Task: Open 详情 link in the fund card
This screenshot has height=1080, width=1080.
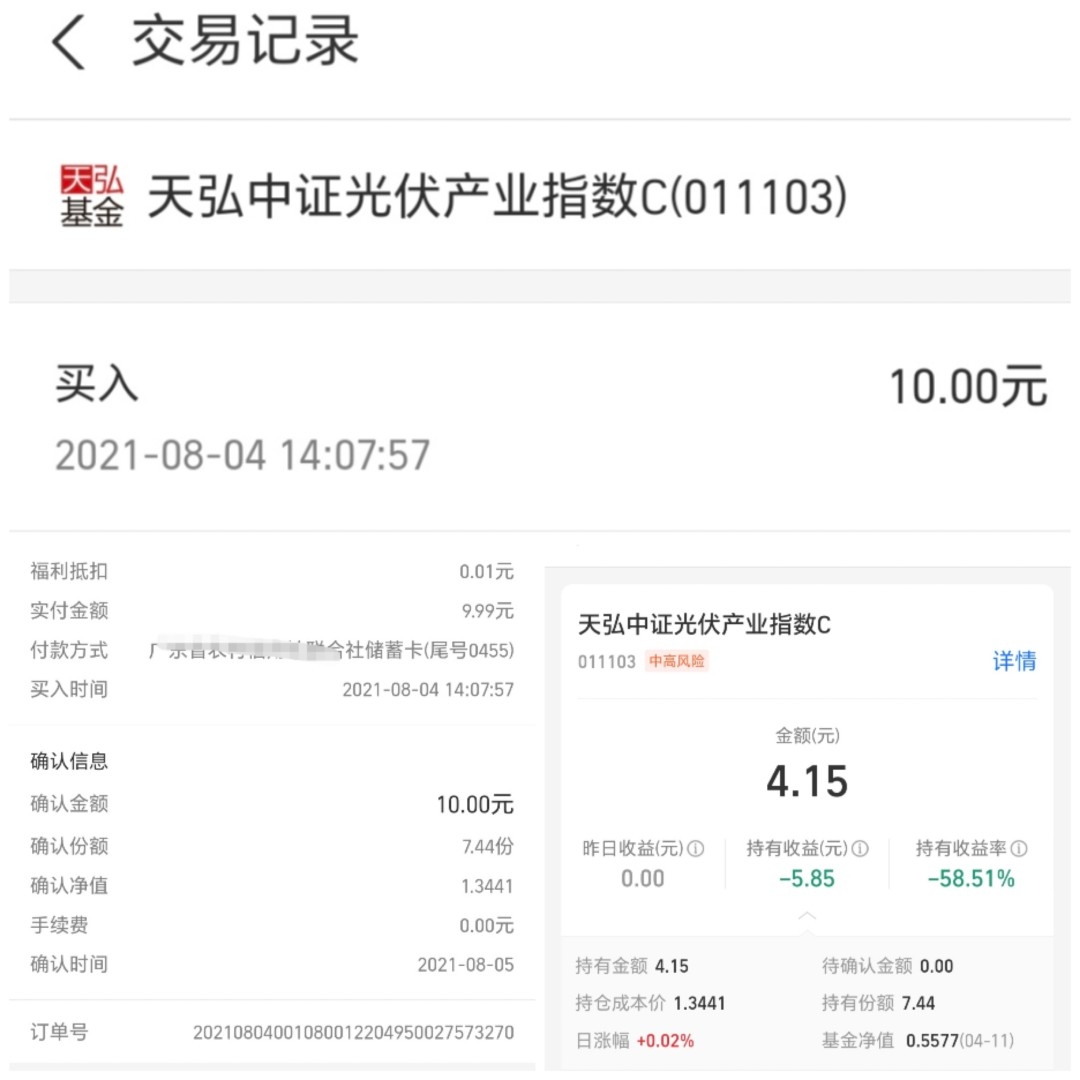Action: 1014,661
